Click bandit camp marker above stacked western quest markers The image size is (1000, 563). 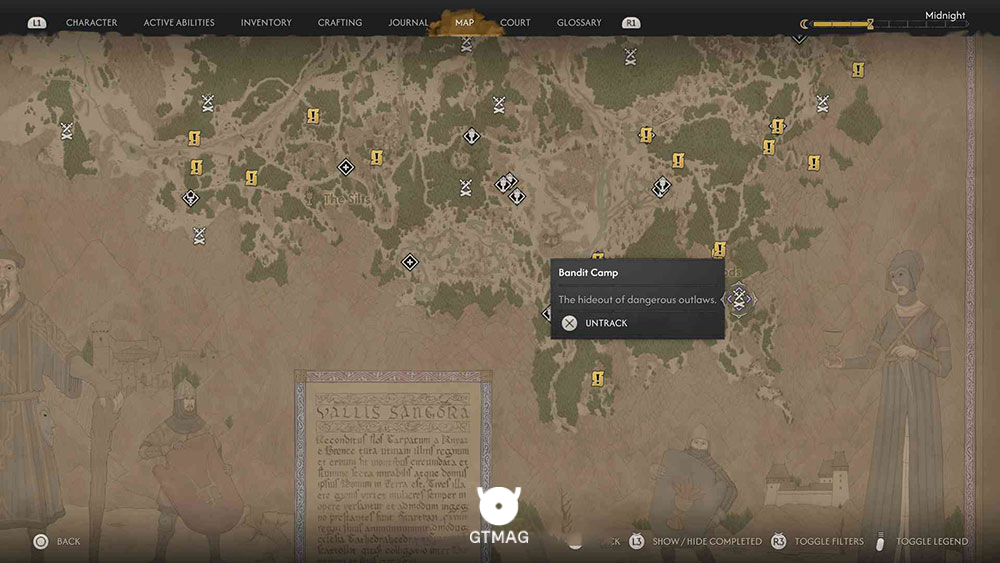tap(207, 103)
